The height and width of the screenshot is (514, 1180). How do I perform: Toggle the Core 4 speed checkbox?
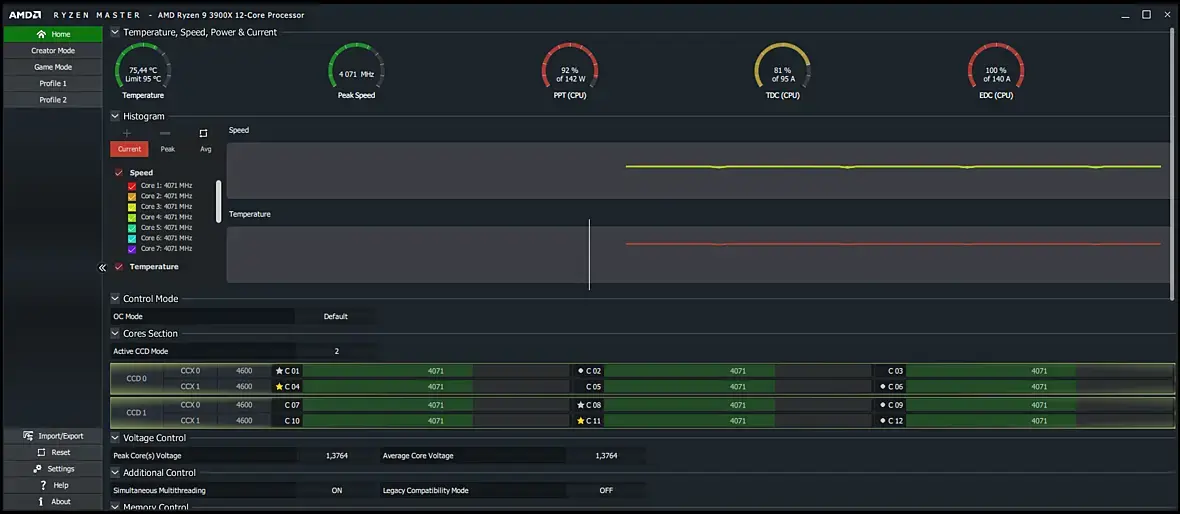132,217
